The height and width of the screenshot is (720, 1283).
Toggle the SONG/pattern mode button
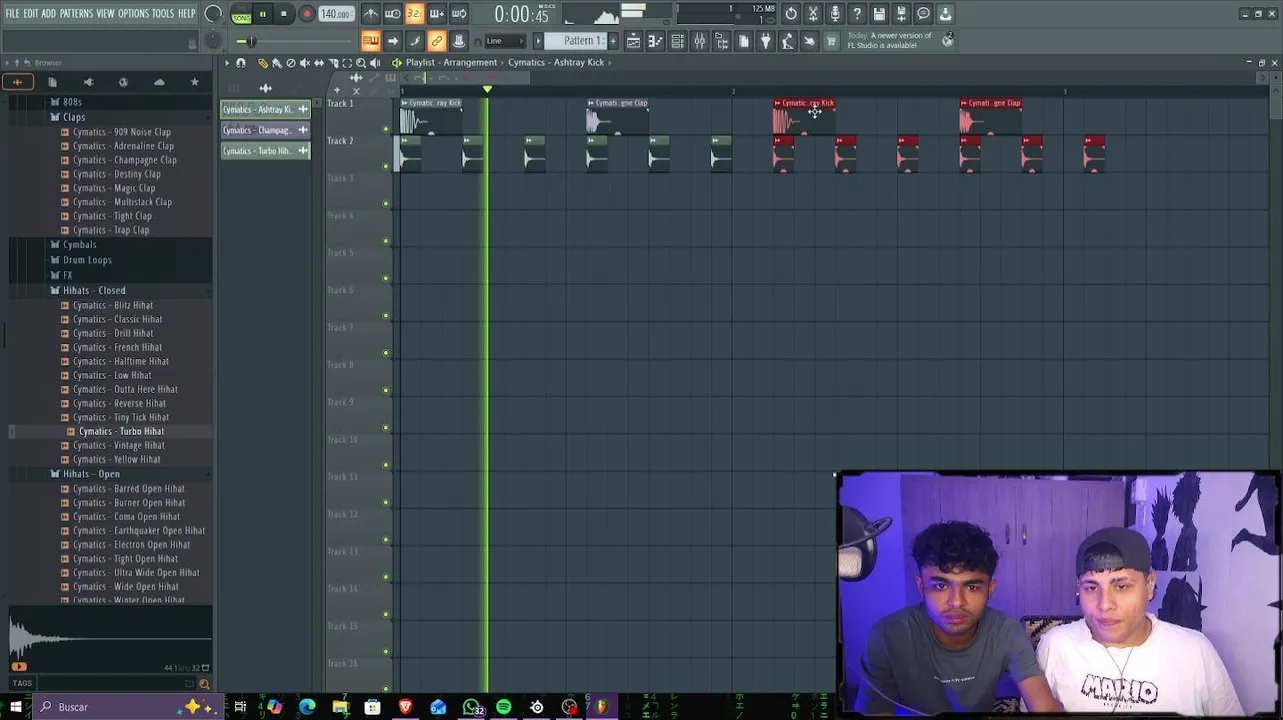pos(242,14)
